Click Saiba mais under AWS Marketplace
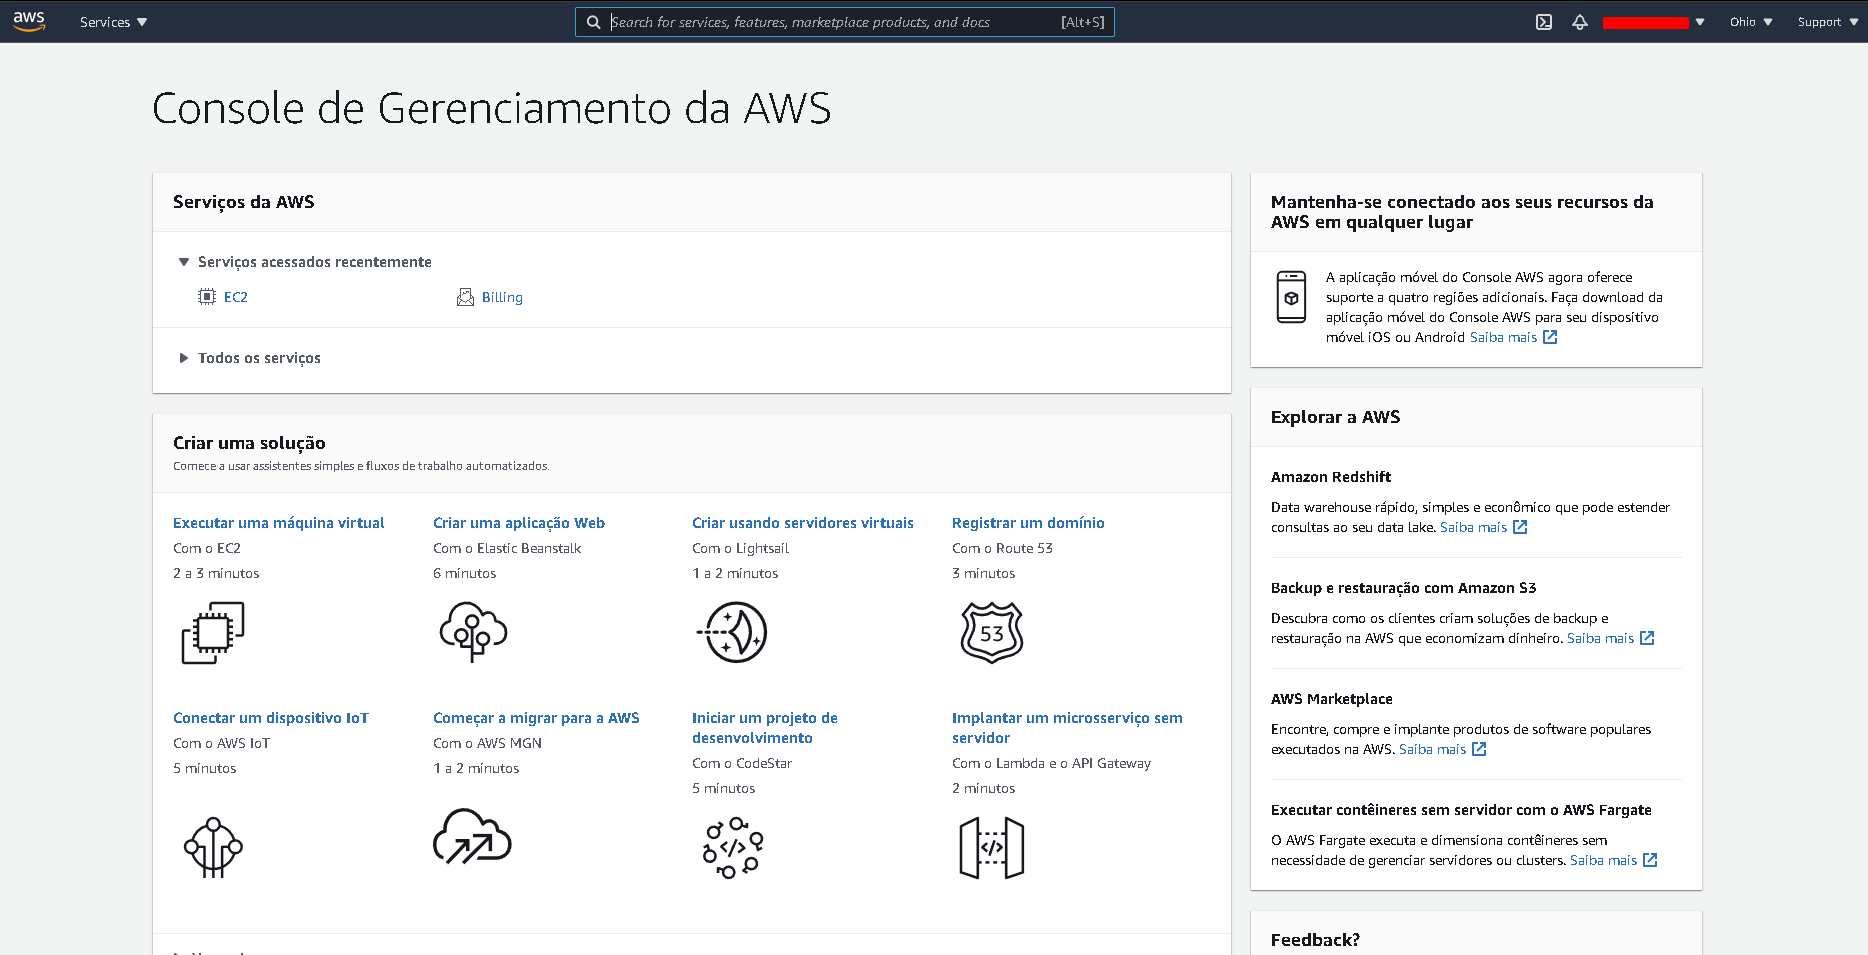Screen dimensions: 1868x955 [1432, 749]
